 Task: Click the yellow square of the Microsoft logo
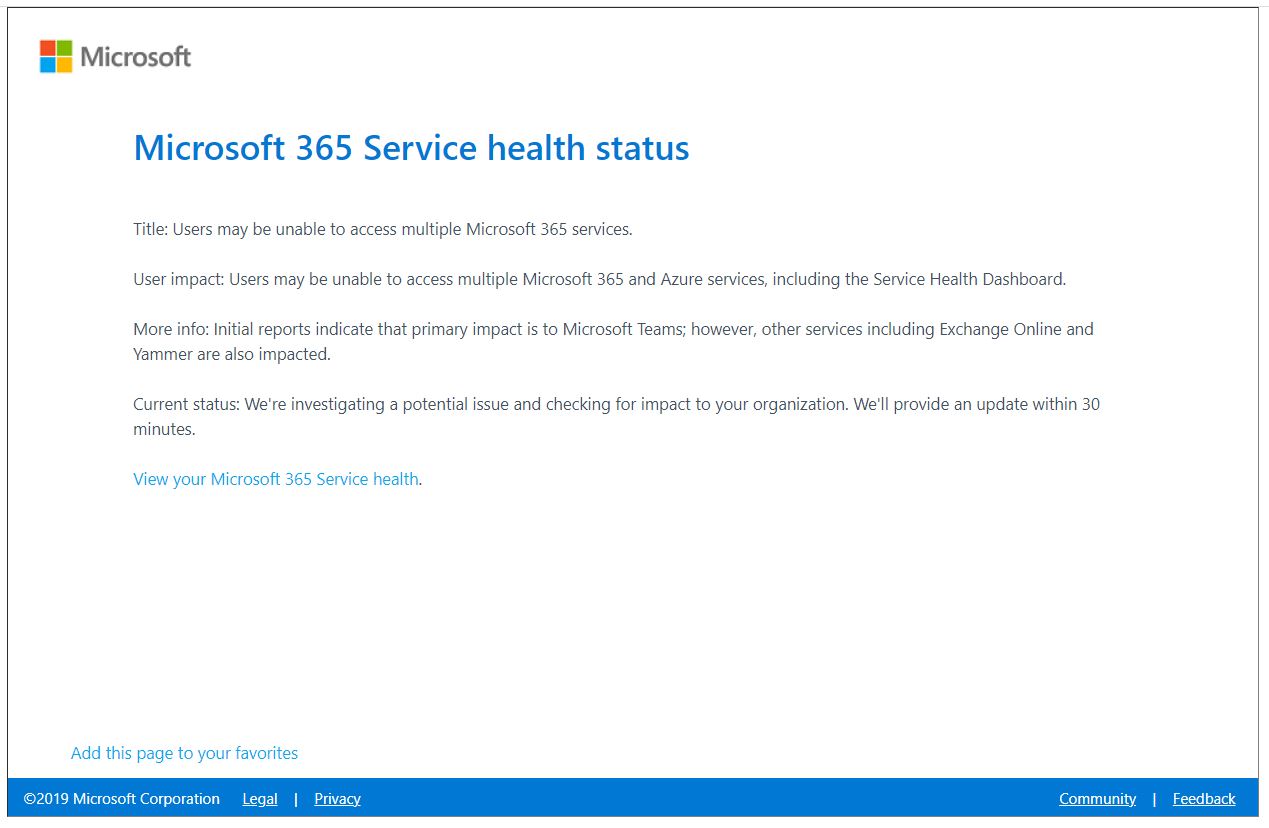[64, 65]
